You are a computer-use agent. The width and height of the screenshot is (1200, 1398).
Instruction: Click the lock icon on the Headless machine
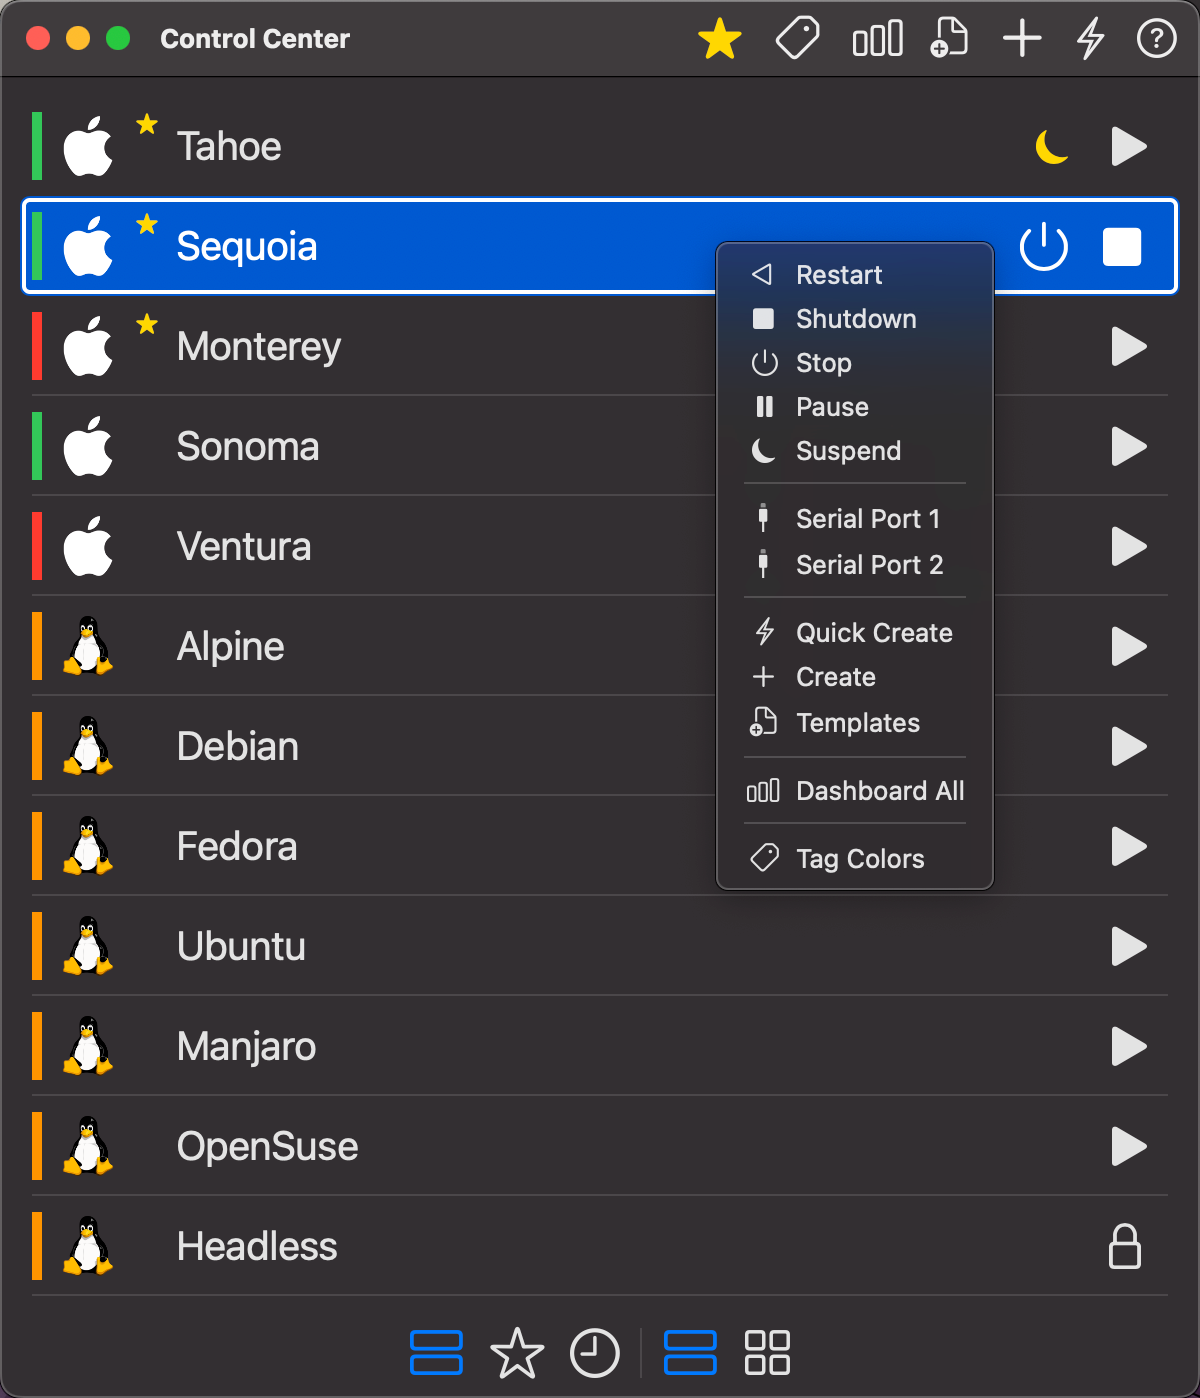point(1124,1246)
